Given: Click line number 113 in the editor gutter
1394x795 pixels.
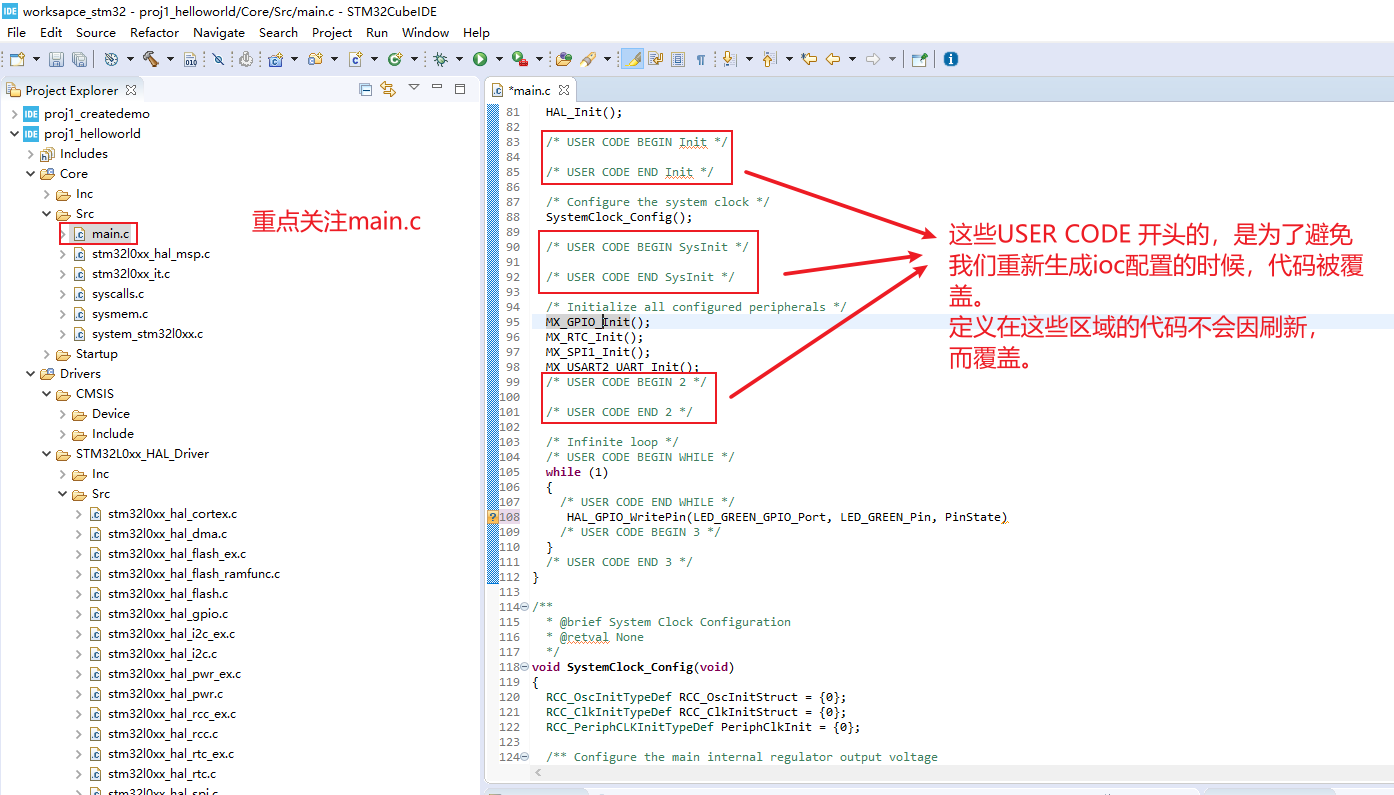Looking at the screenshot, I should 510,592.
